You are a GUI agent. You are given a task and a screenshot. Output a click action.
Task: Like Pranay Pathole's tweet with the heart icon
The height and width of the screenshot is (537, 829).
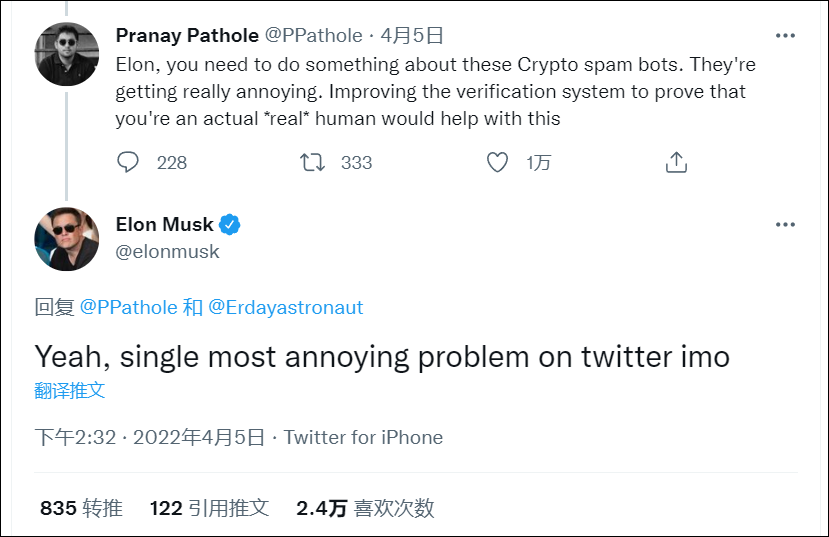click(497, 162)
